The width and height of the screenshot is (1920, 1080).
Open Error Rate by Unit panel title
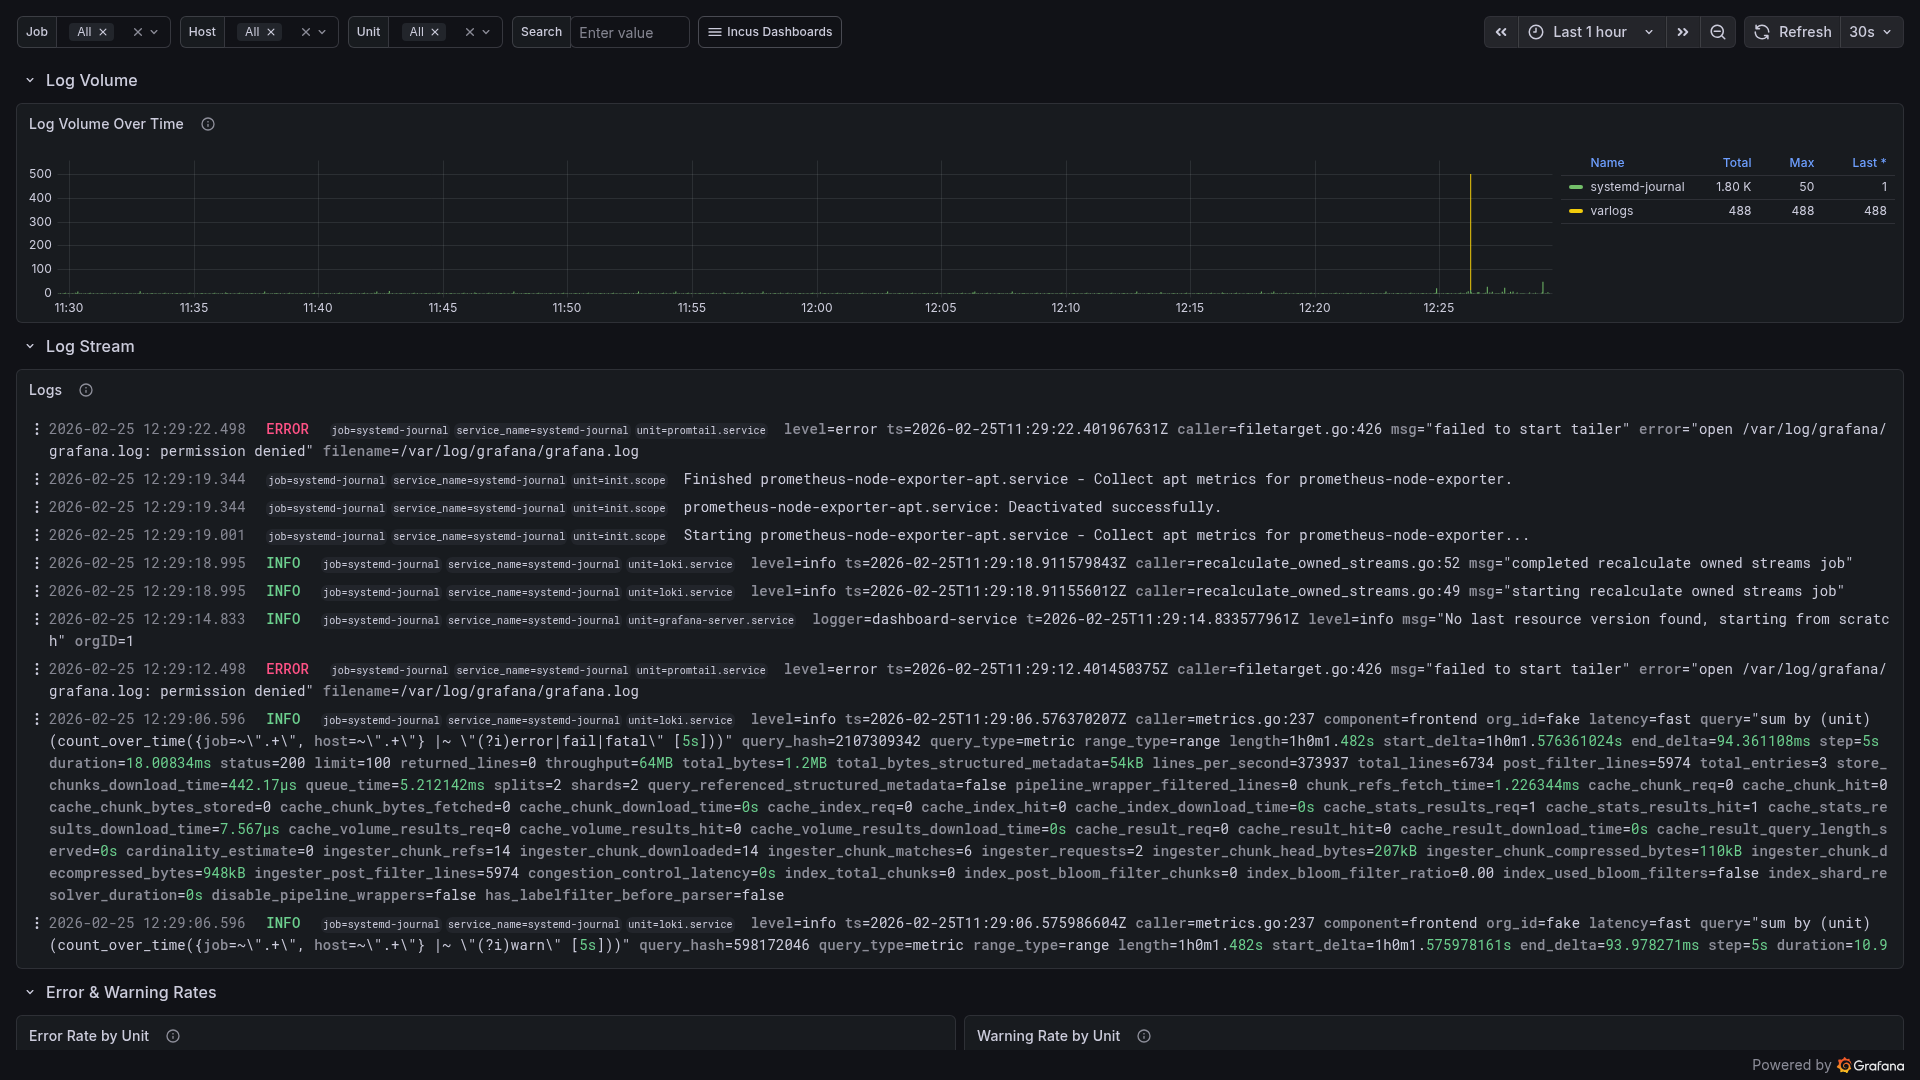[x=89, y=1036]
